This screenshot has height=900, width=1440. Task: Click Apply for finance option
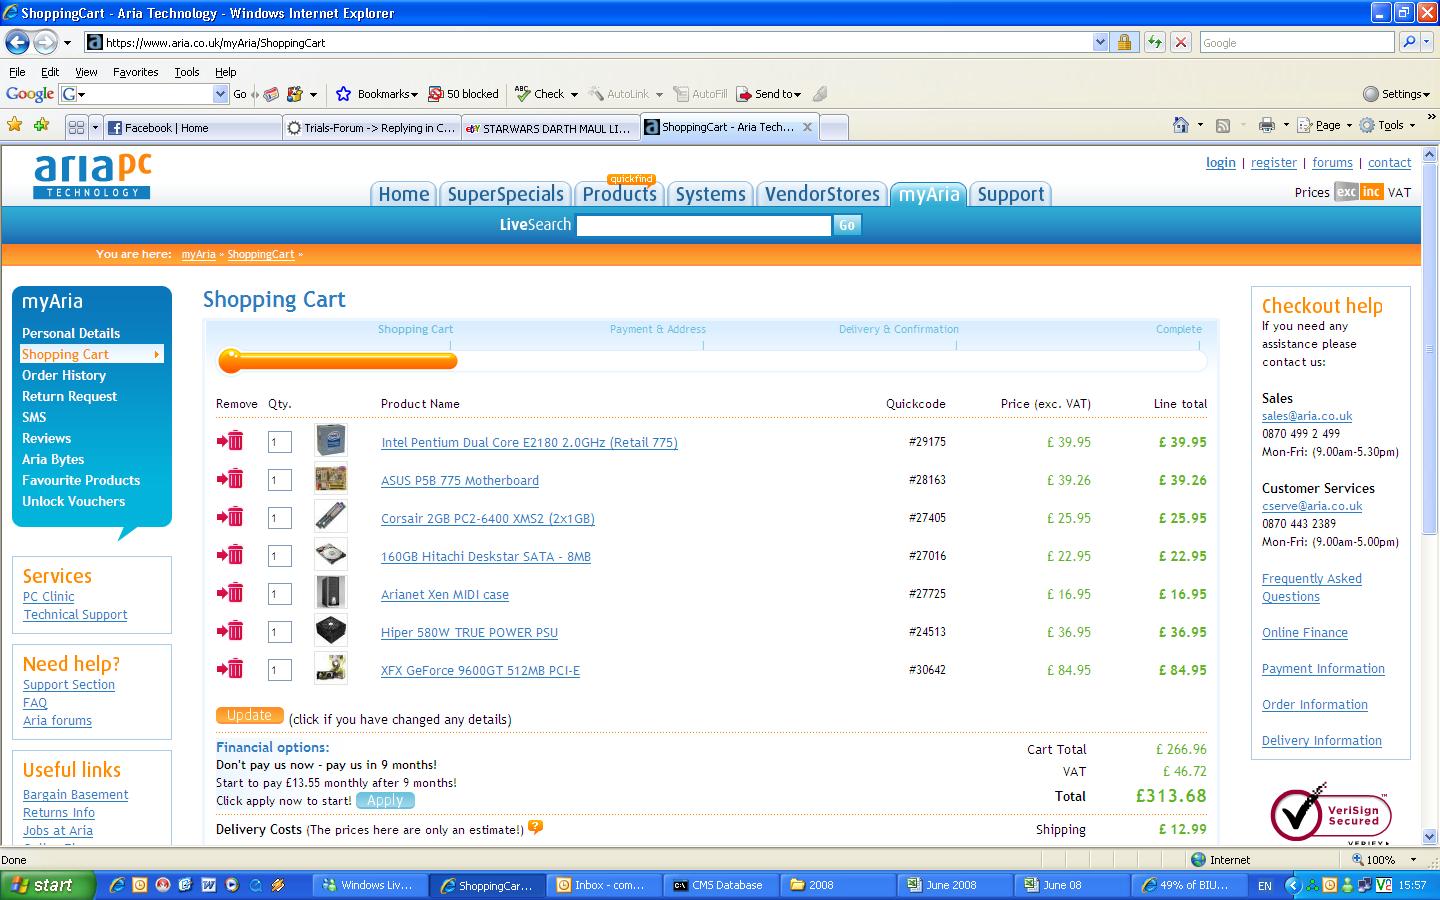tap(385, 800)
